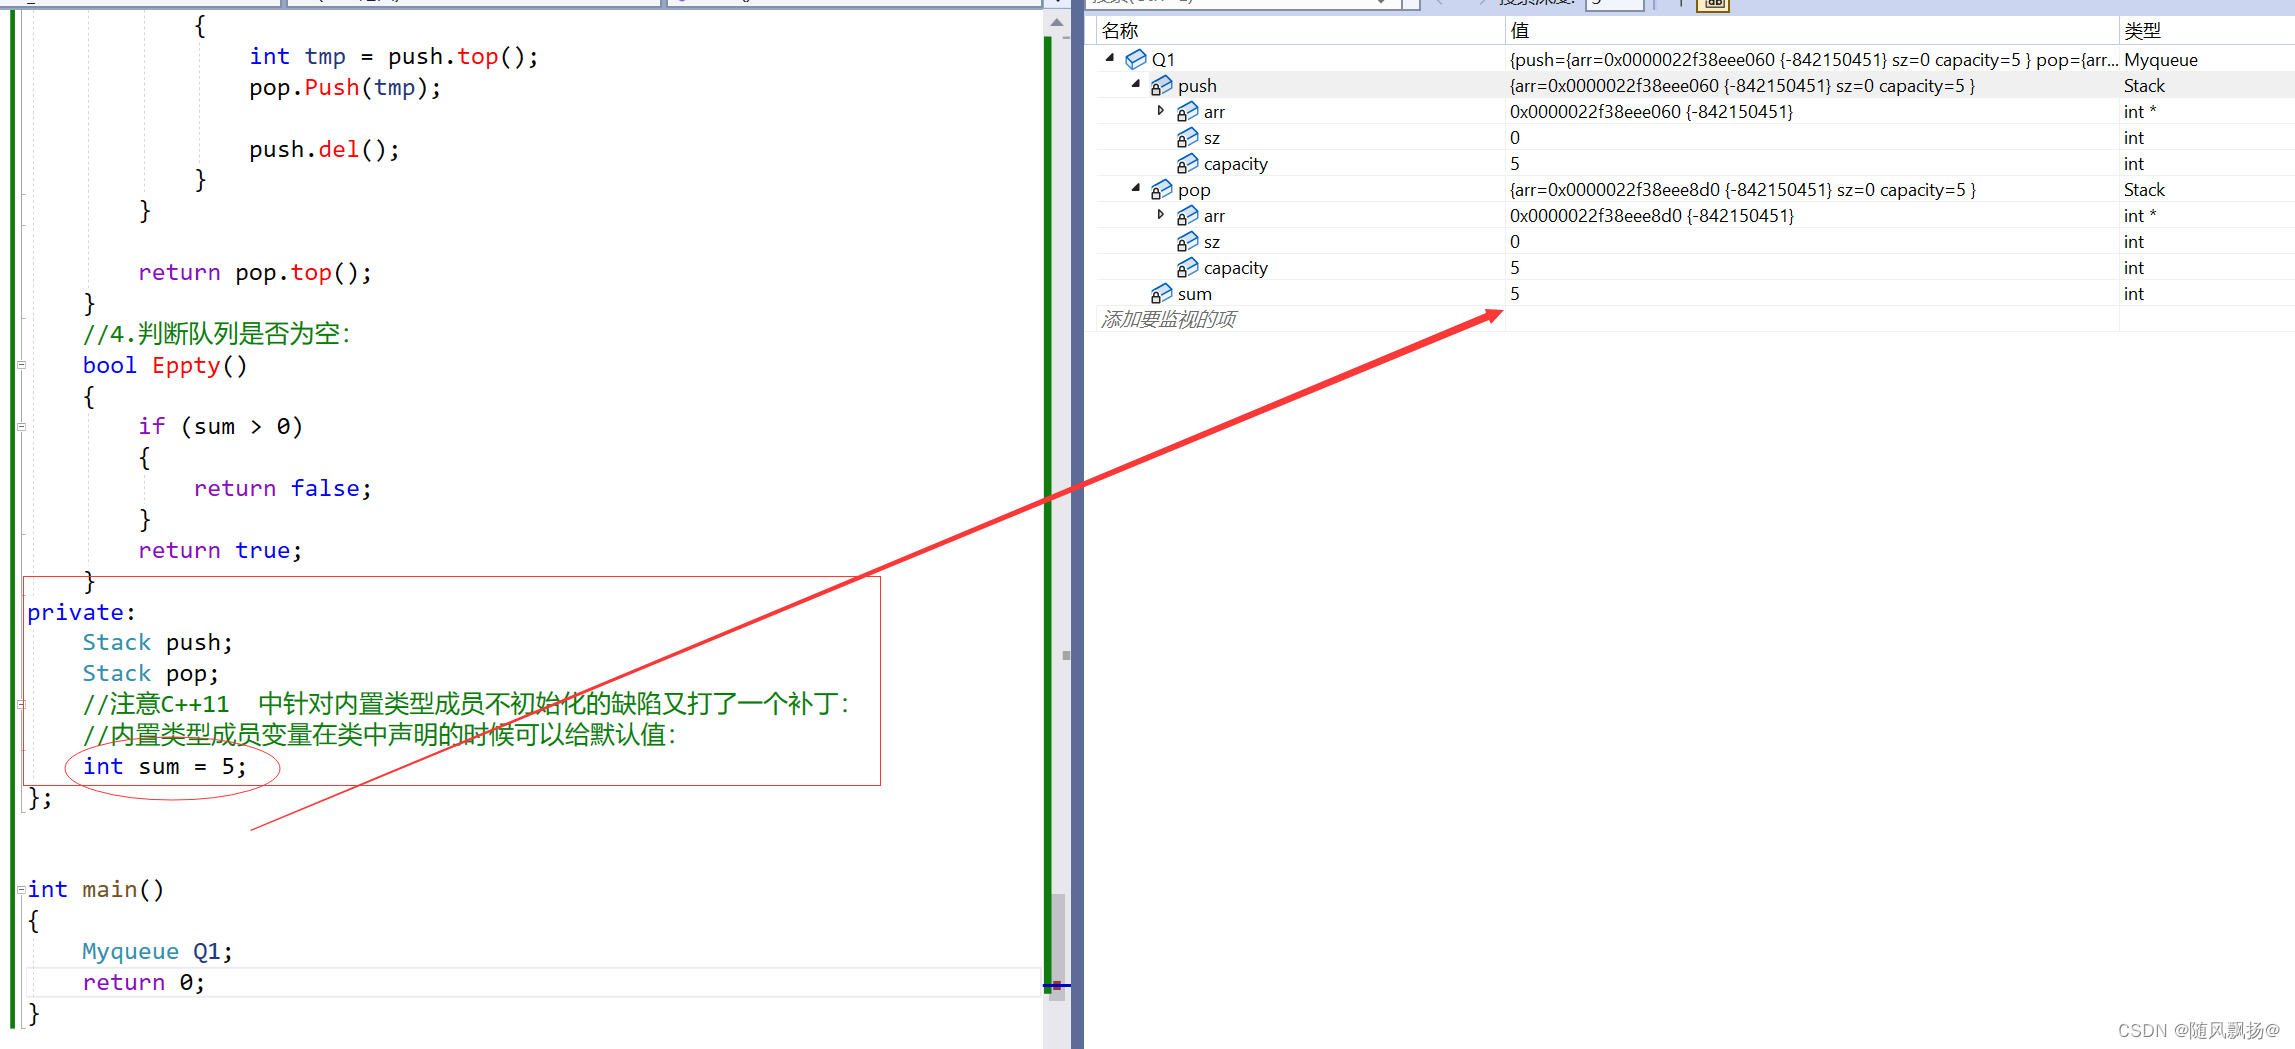Click the capacity icon under push

point(1187,164)
